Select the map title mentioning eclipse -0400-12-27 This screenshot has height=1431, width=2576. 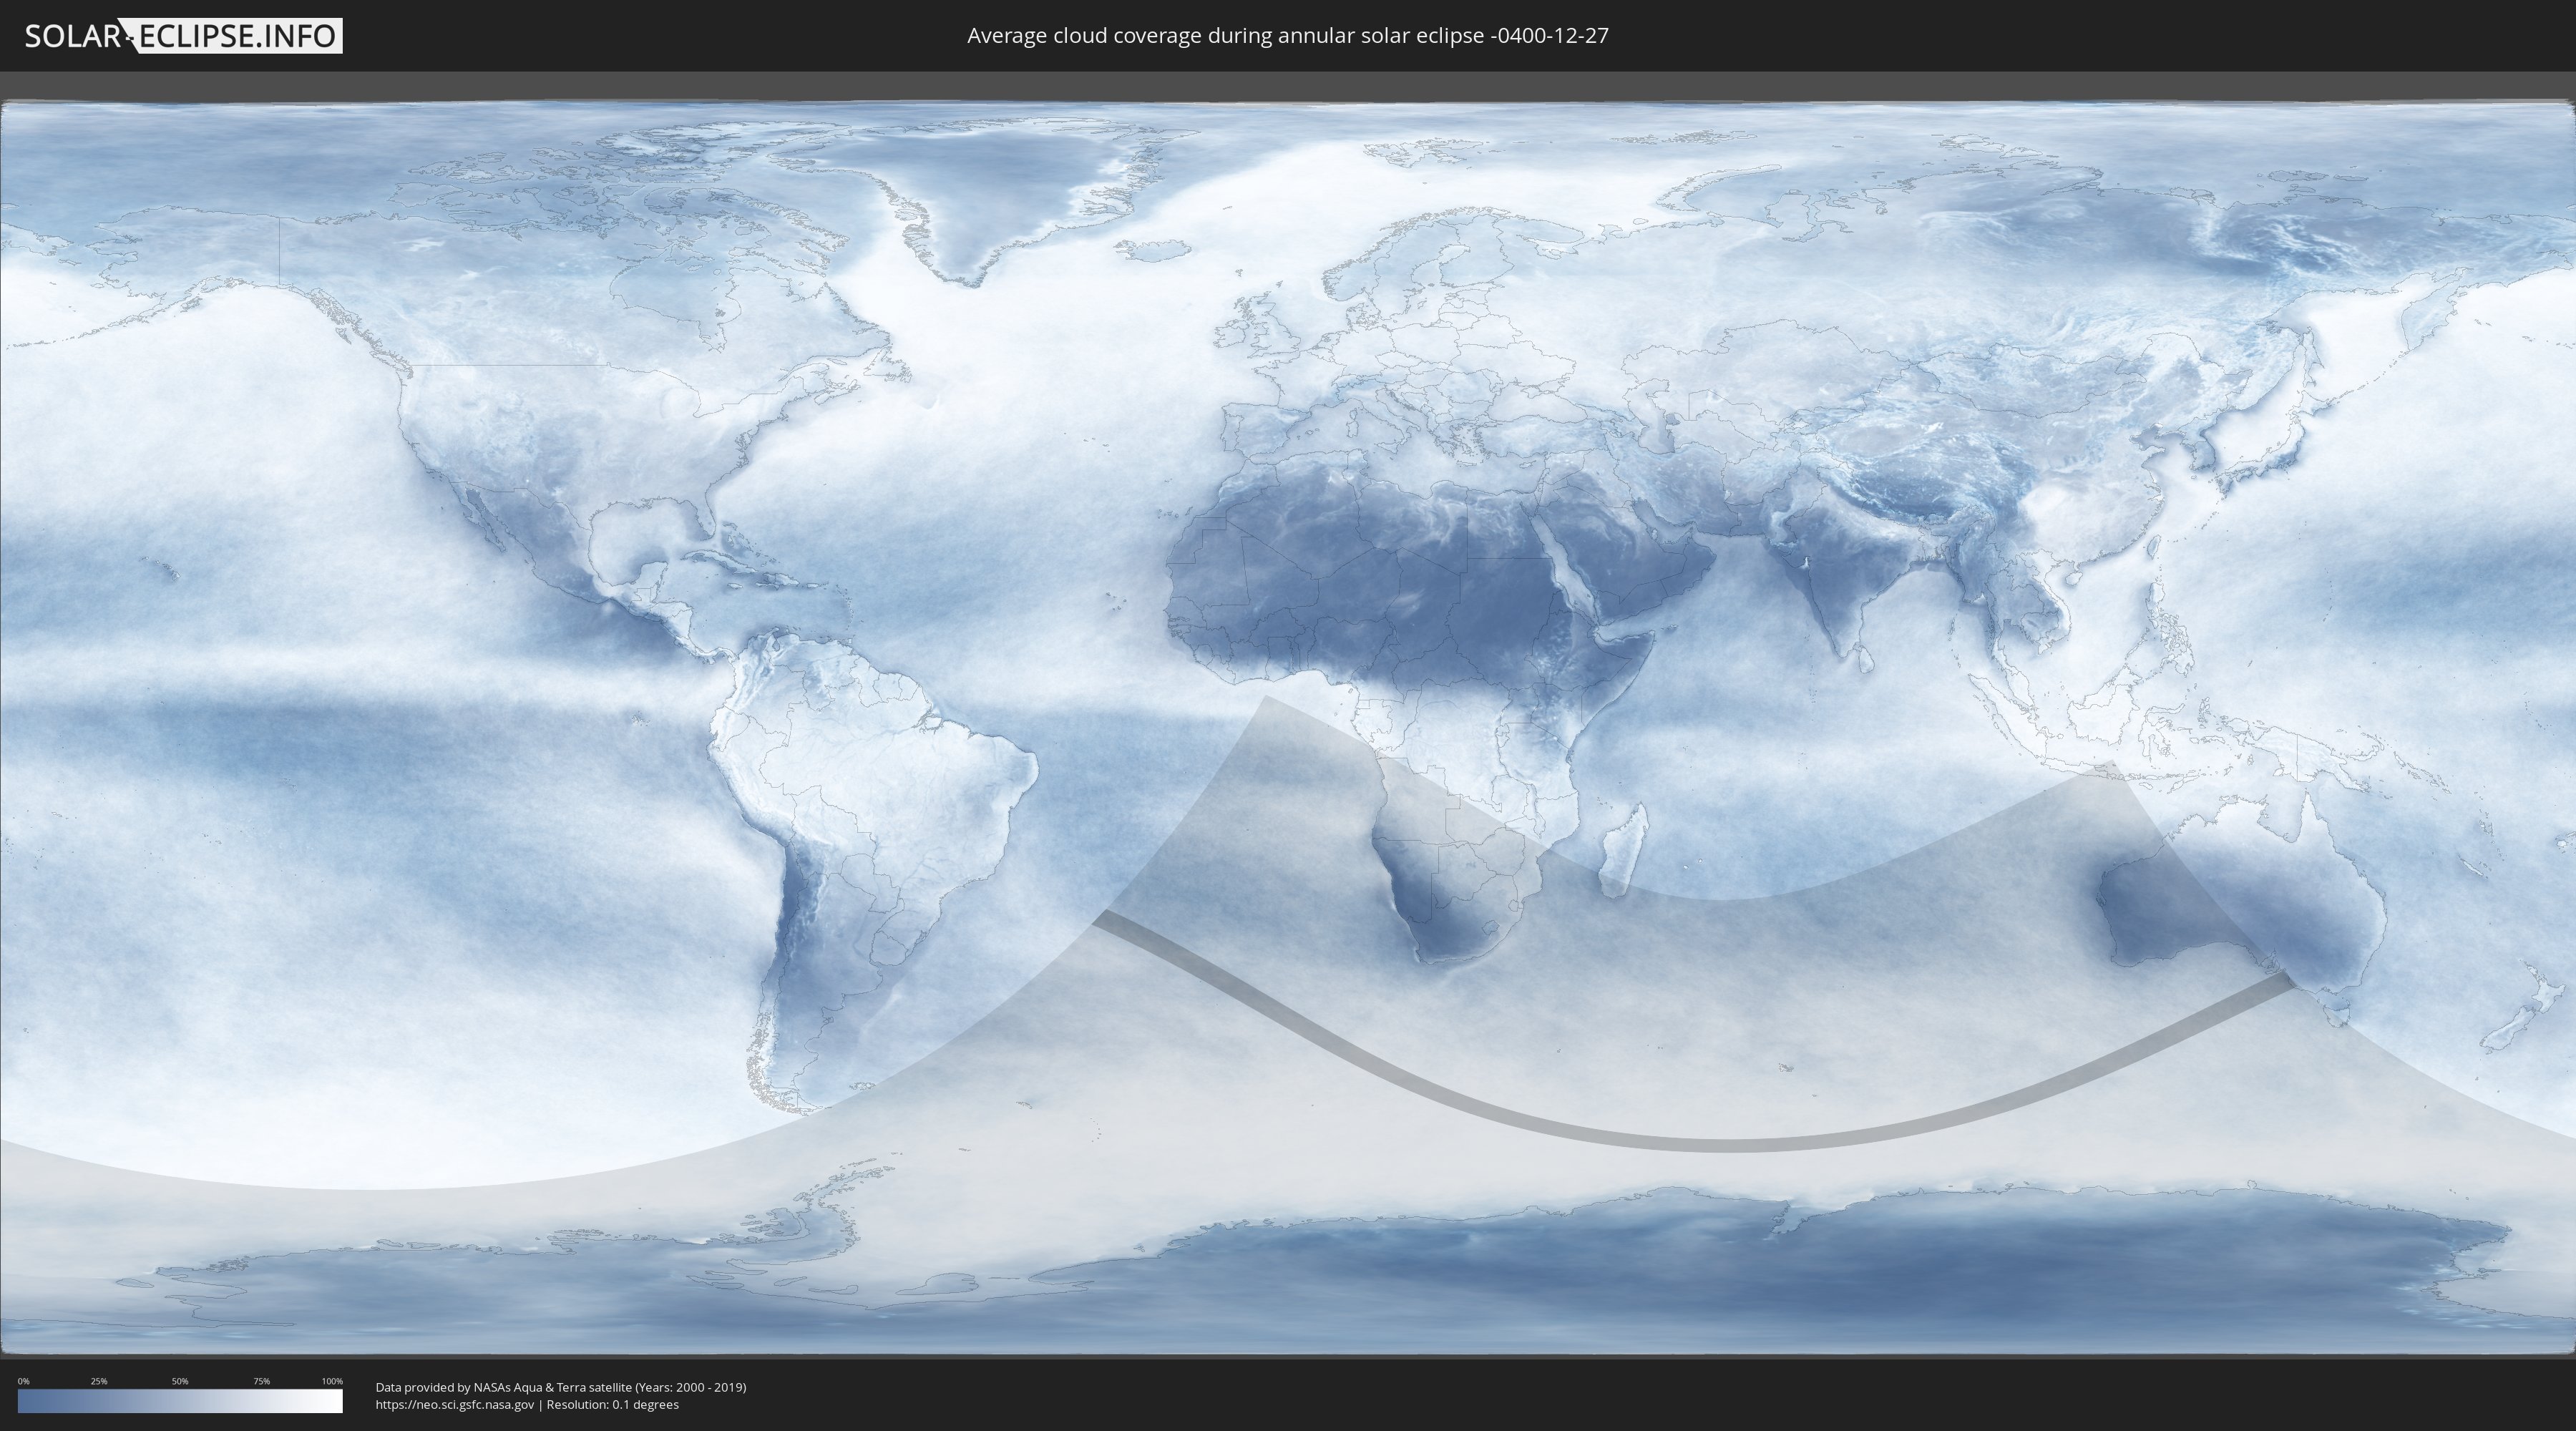1288,36
